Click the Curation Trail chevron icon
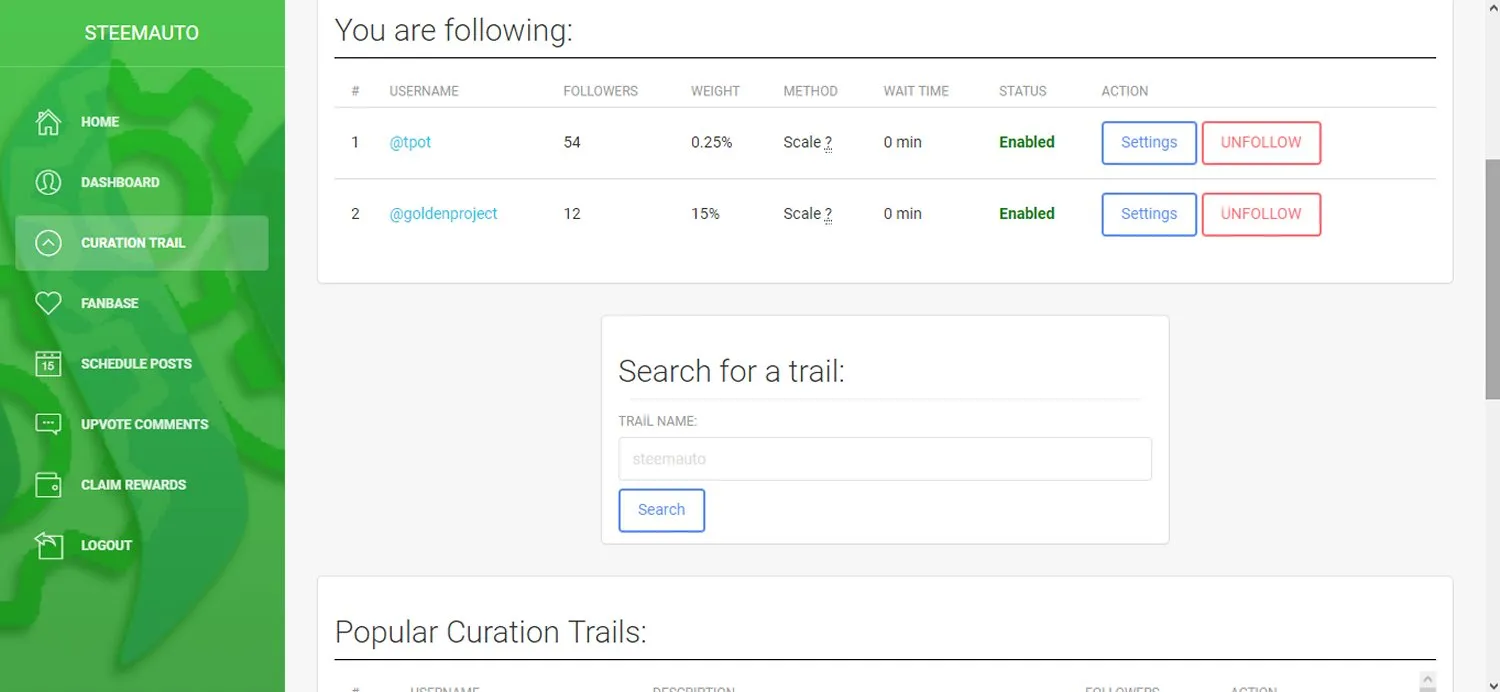This screenshot has height=692, width=1500. (x=48, y=243)
